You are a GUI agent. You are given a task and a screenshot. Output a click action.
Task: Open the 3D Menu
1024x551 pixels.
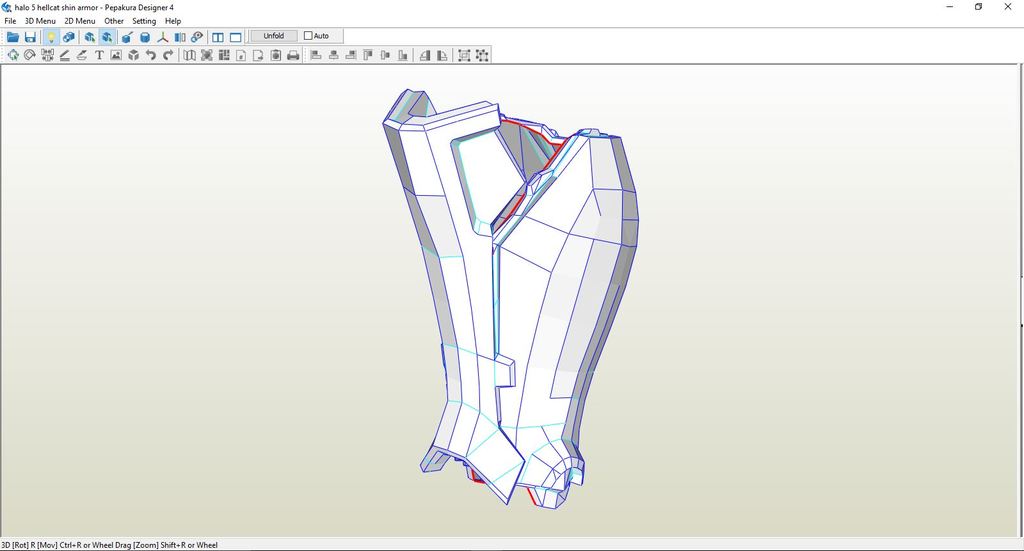point(40,21)
